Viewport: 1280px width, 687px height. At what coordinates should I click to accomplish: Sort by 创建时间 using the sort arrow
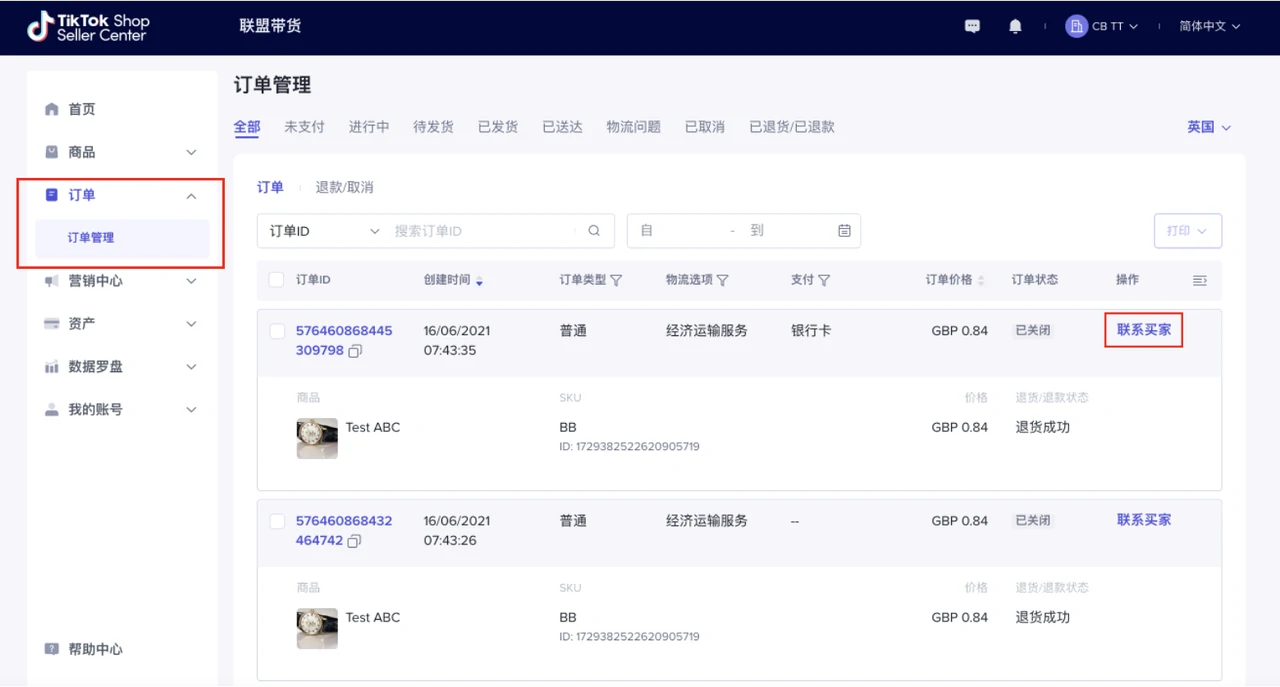tap(480, 281)
